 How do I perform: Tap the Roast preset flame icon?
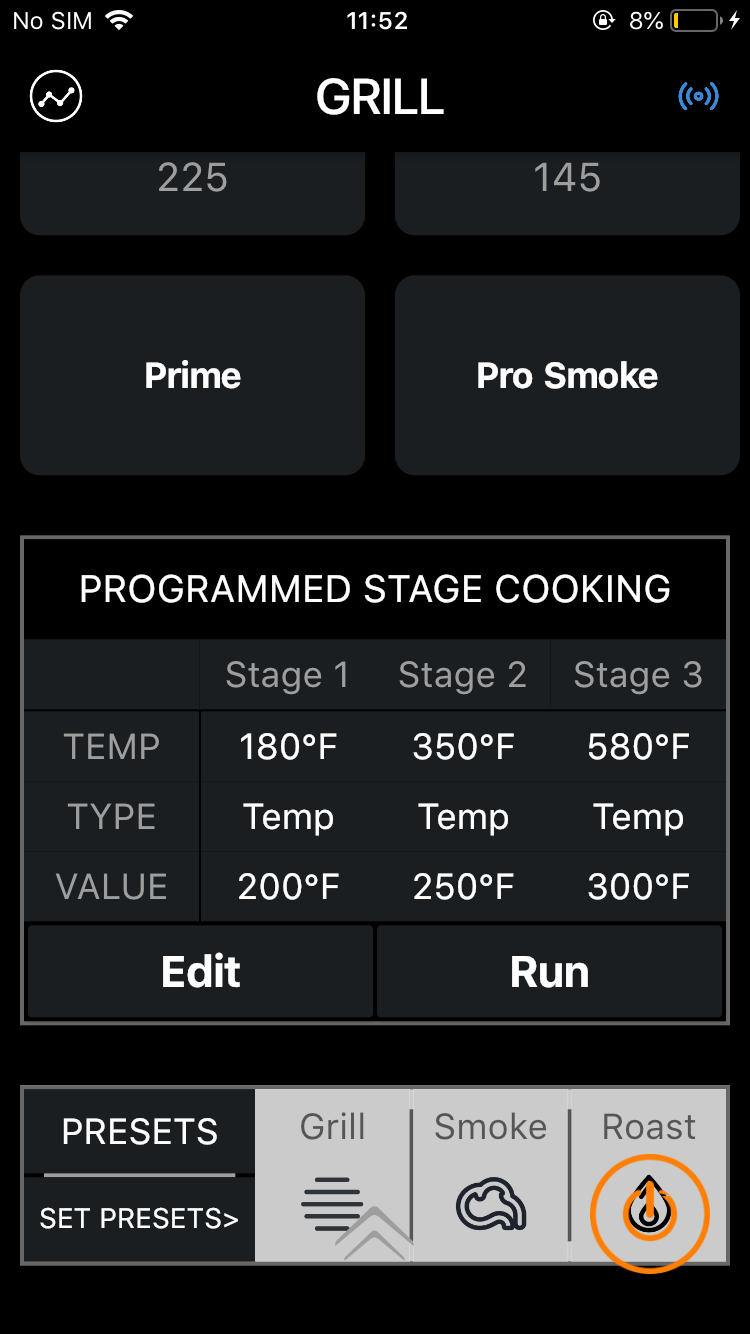pyautogui.click(x=649, y=1212)
